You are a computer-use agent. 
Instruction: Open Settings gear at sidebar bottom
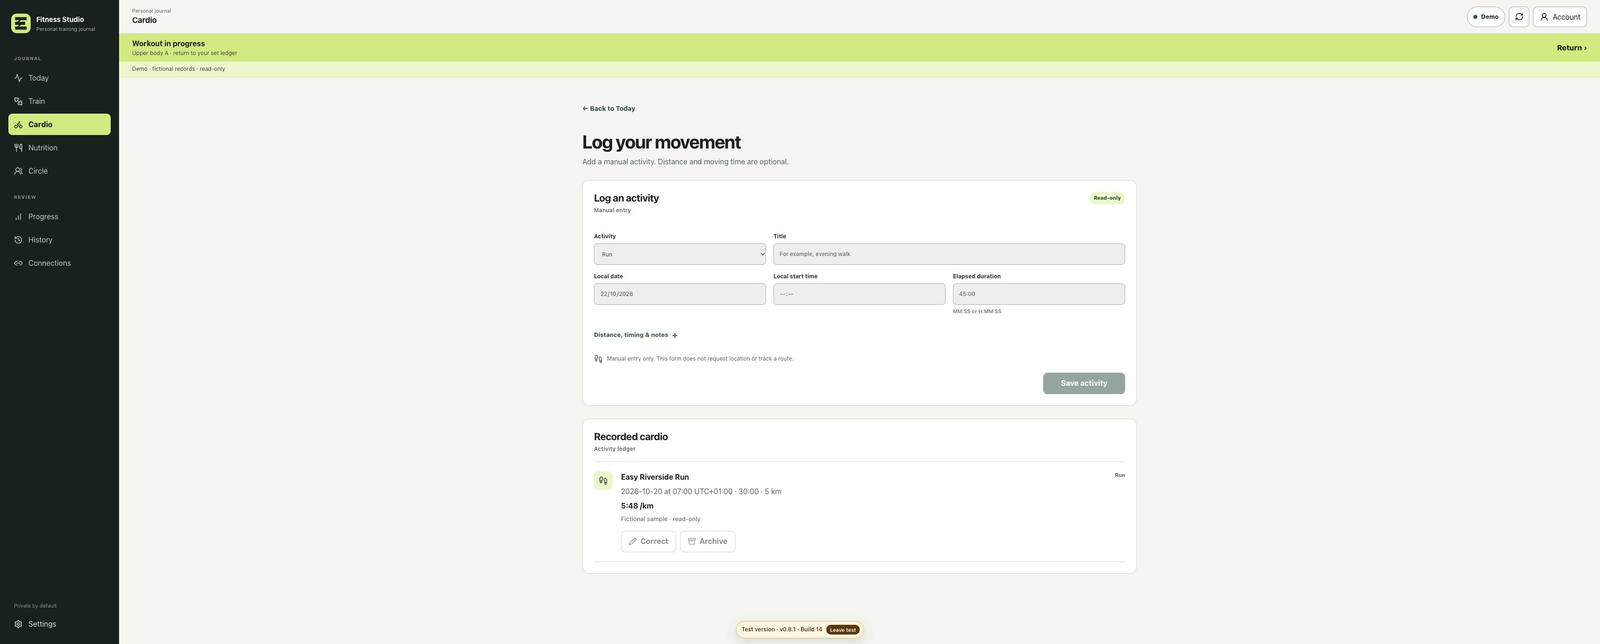pyautogui.click(x=18, y=624)
